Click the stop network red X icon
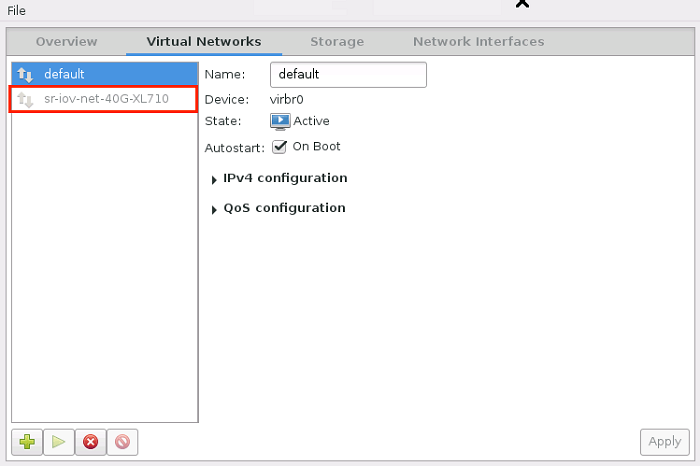 (x=90, y=441)
